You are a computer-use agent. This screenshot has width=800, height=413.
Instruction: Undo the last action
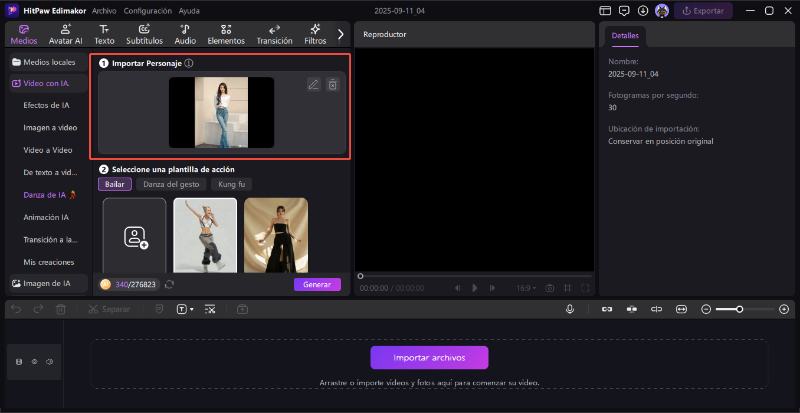tap(16, 309)
